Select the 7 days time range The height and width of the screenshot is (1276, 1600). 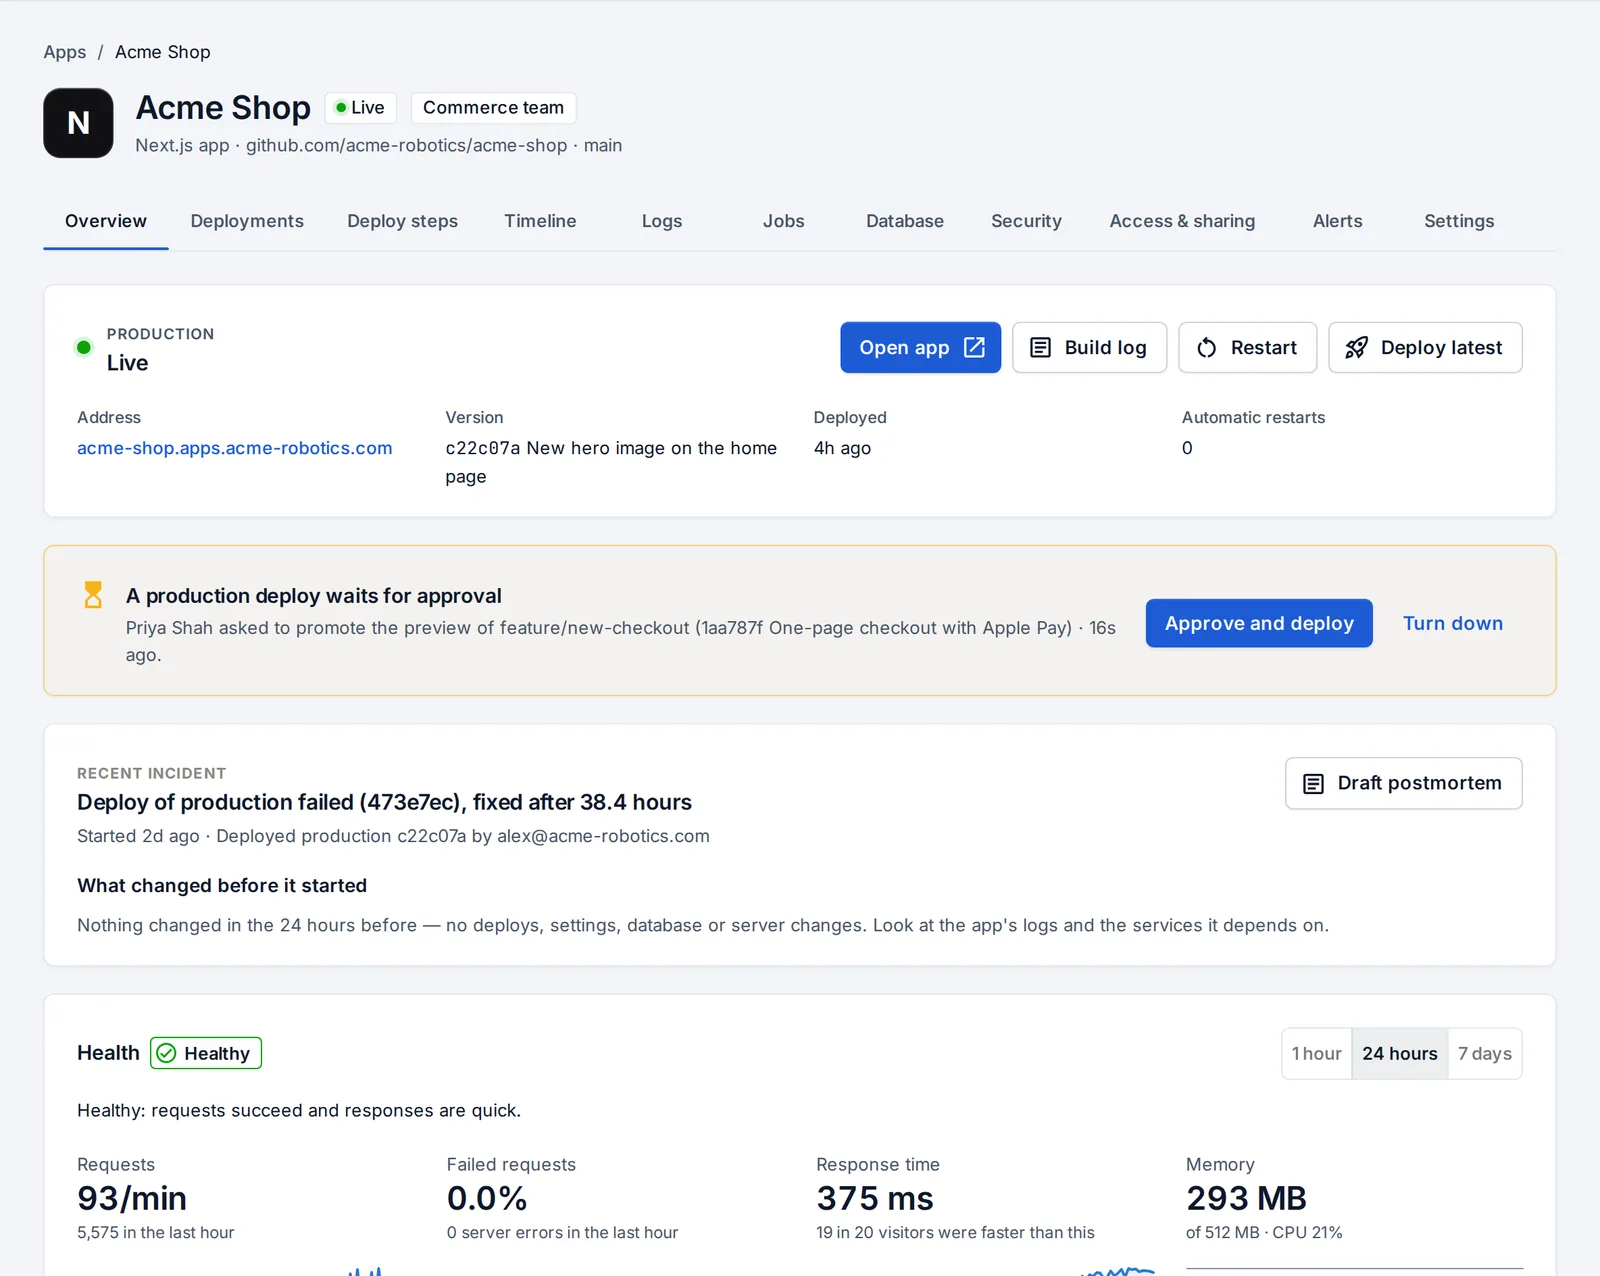[x=1485, y=1054]
